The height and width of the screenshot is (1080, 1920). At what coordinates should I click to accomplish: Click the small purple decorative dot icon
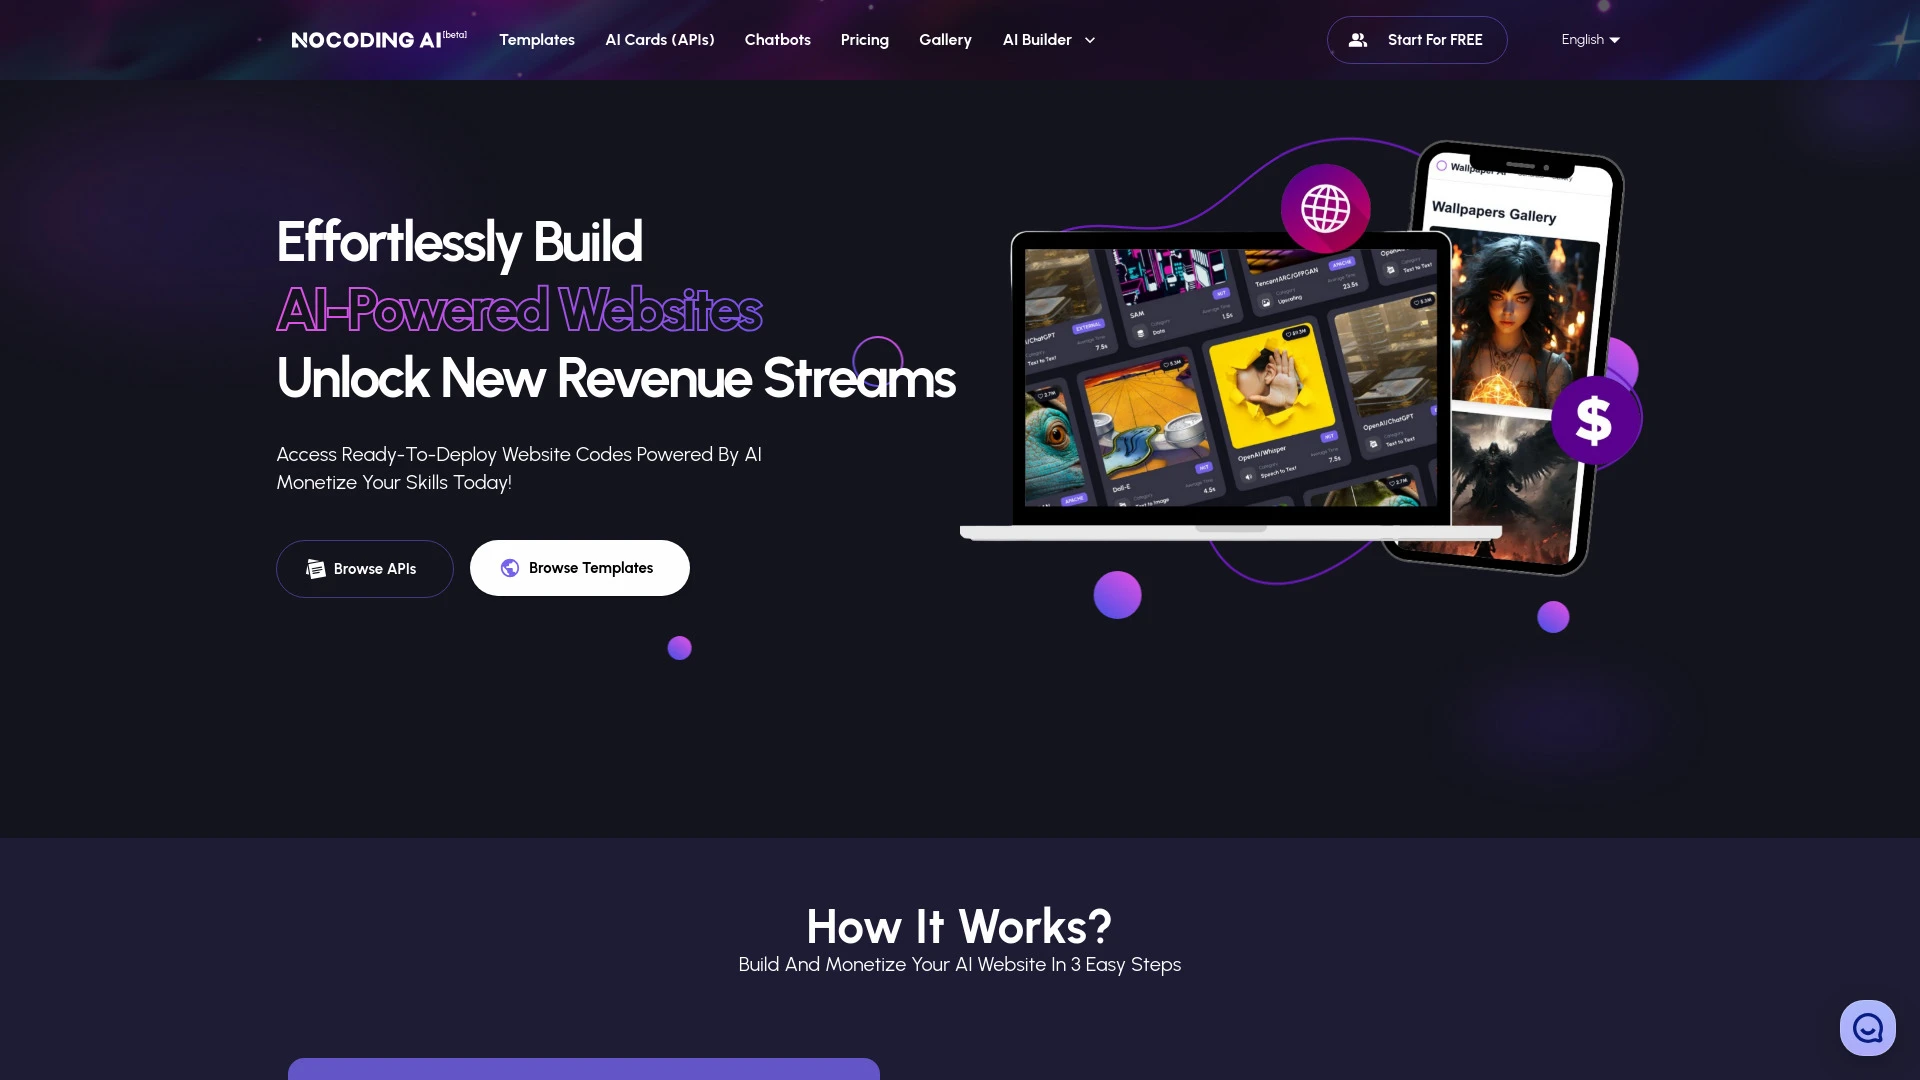point(679,646)
